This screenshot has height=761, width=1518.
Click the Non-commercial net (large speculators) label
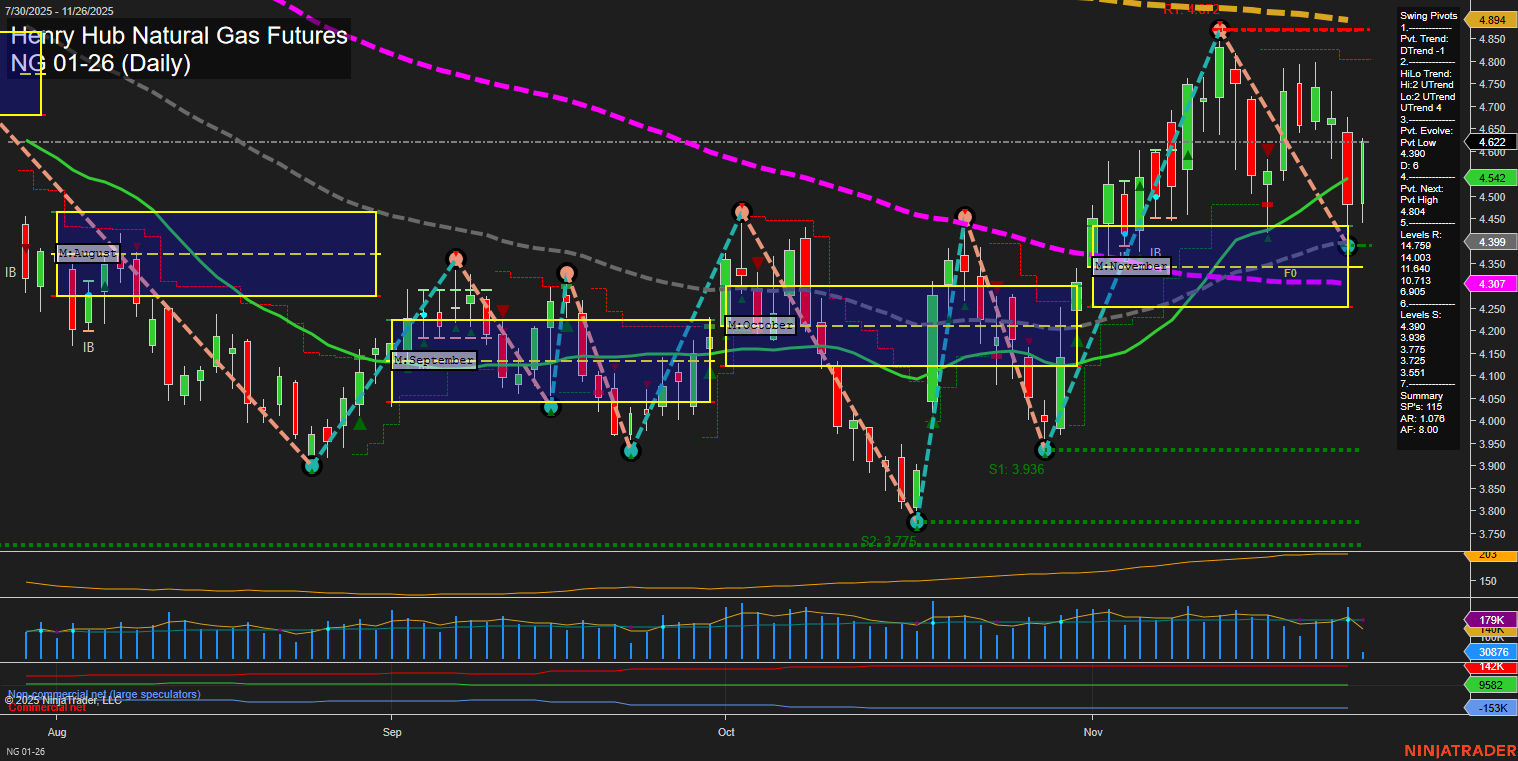point(103,694)
